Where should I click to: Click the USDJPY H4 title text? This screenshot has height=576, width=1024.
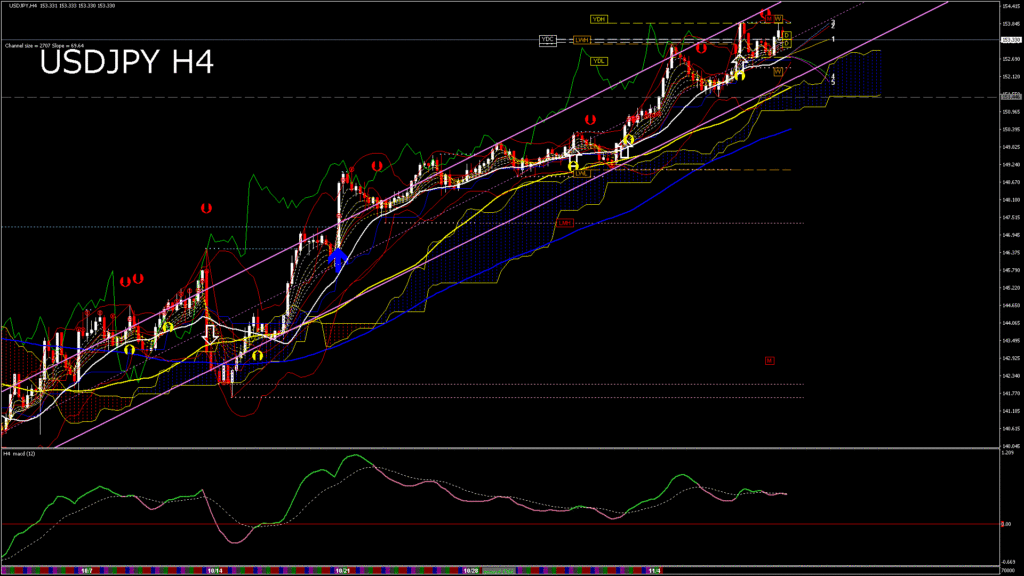tap(126, 64)
